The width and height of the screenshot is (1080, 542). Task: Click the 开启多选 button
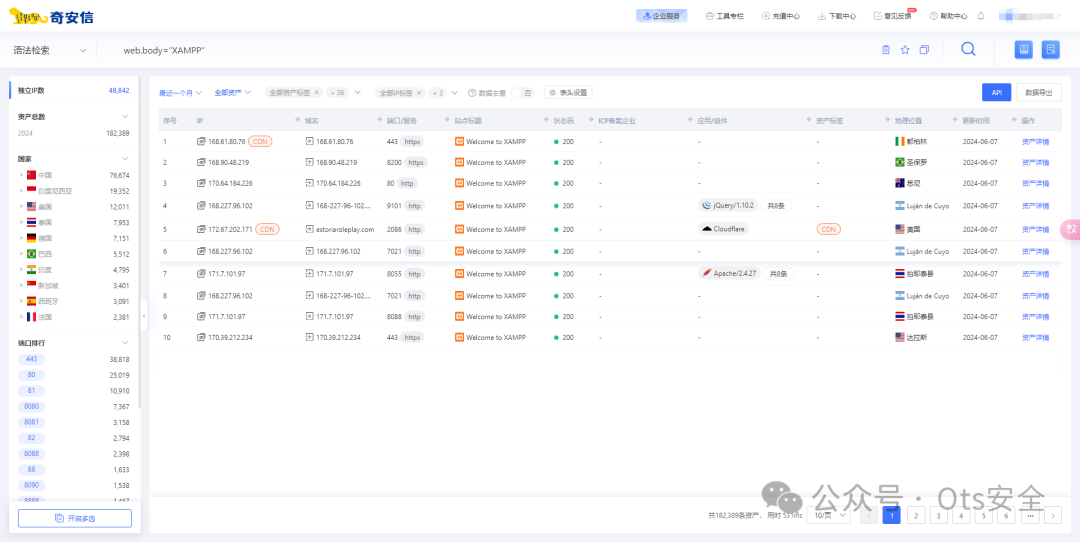pyautogui.click(x=74, y=519)
